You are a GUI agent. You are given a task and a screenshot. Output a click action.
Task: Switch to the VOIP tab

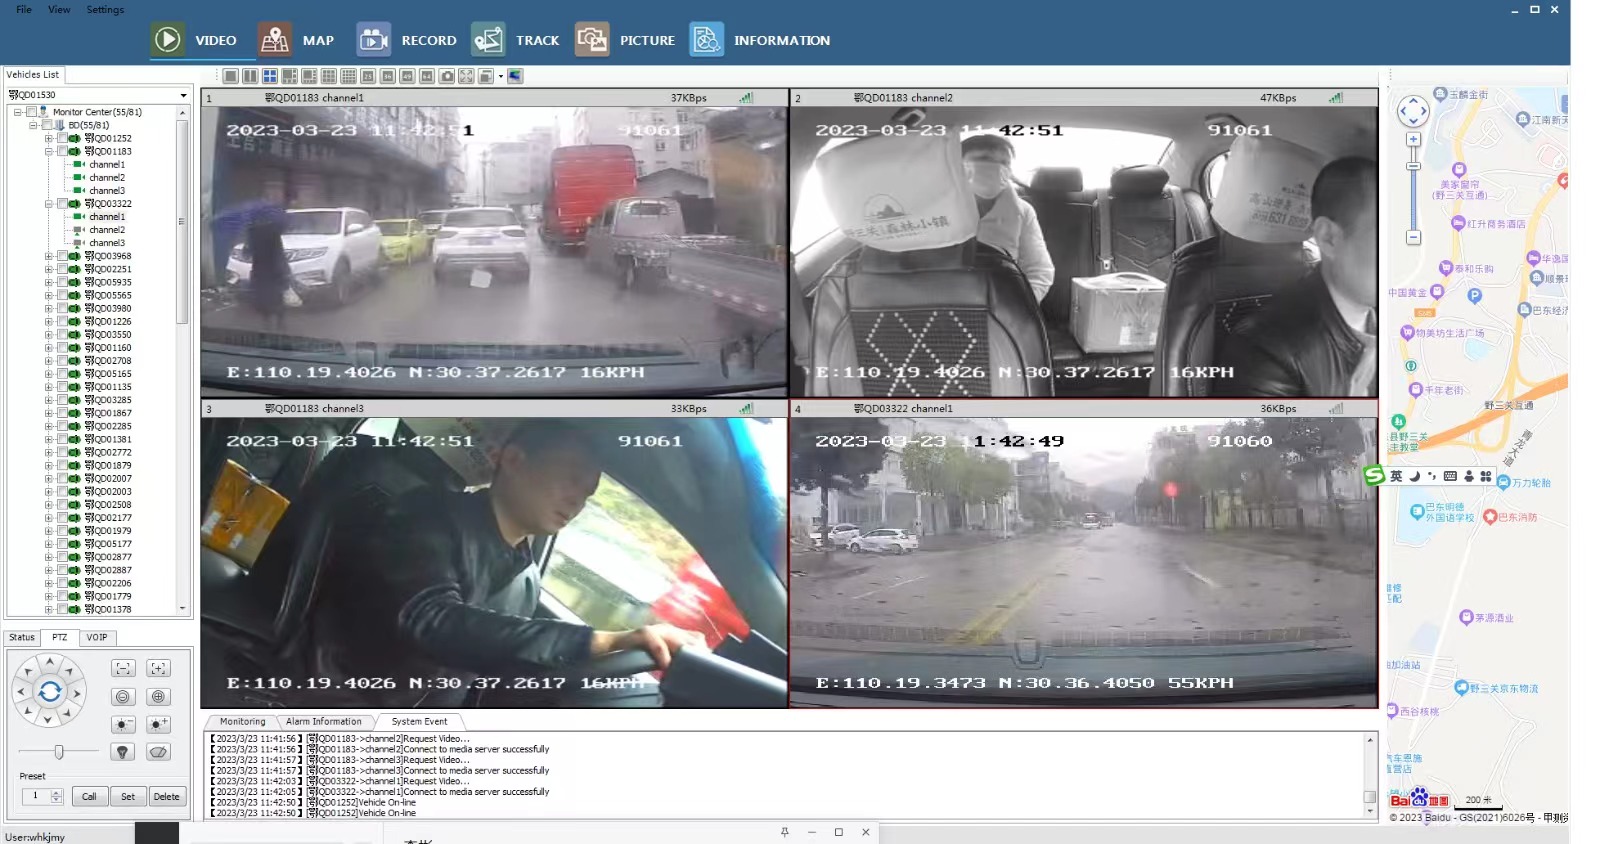pos(97,637)
